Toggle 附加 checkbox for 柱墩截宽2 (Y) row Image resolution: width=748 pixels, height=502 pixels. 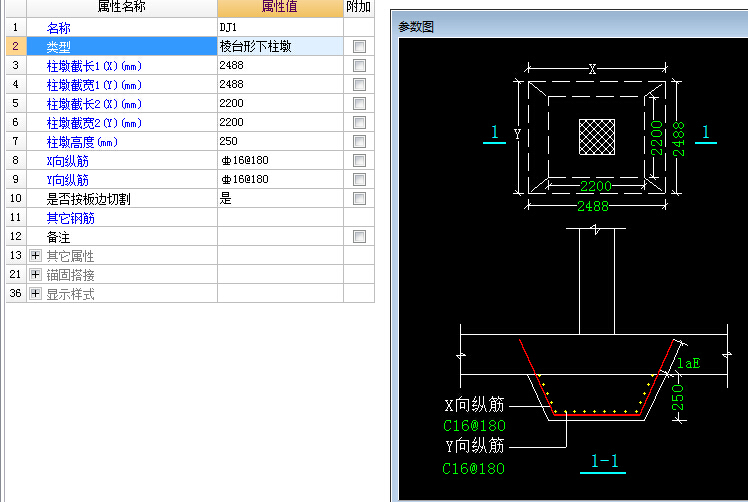coord(359,123)
